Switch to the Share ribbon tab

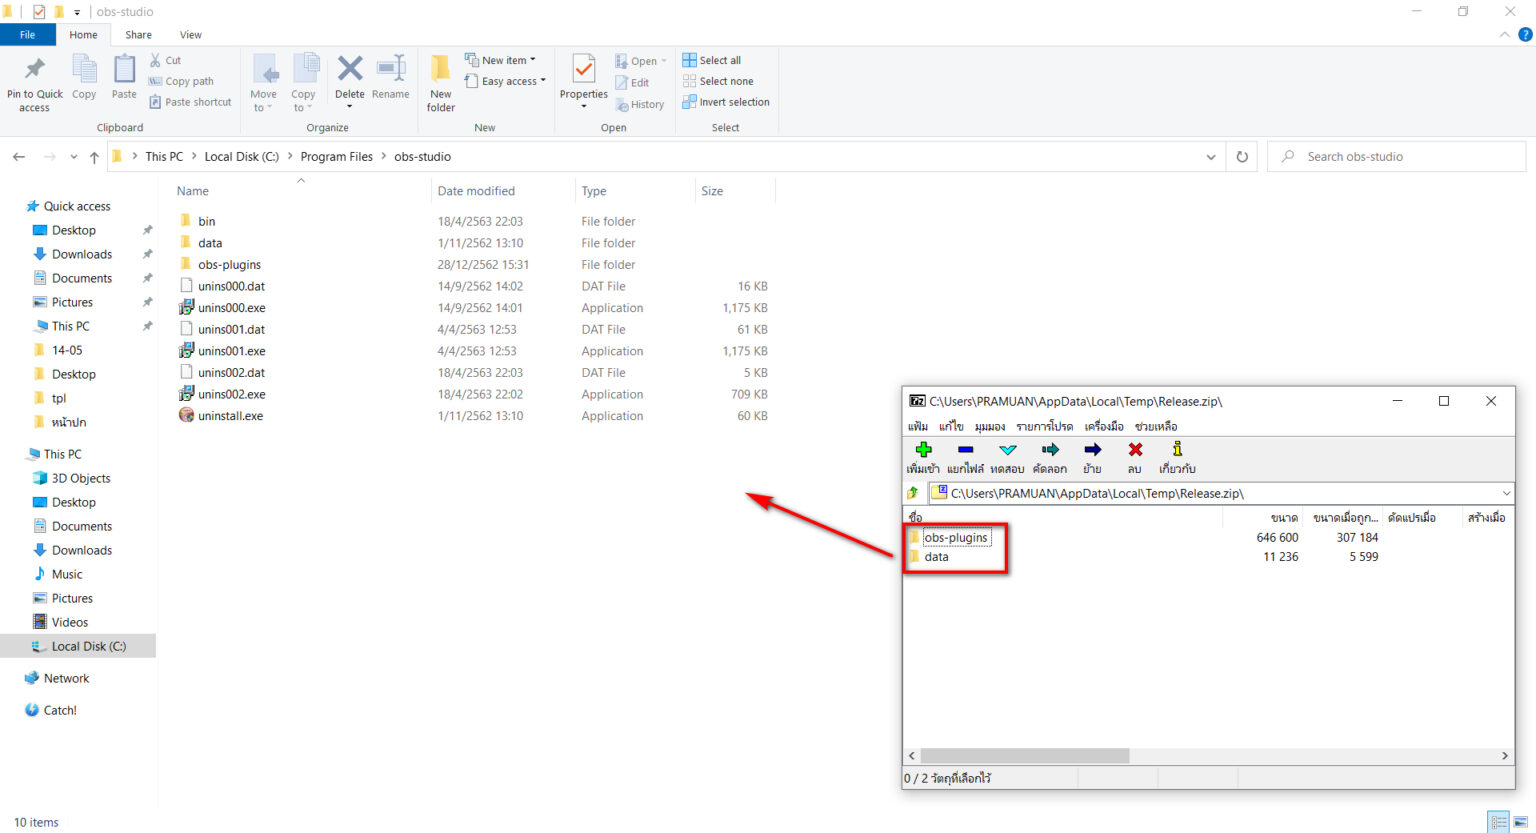click(138, 34)
